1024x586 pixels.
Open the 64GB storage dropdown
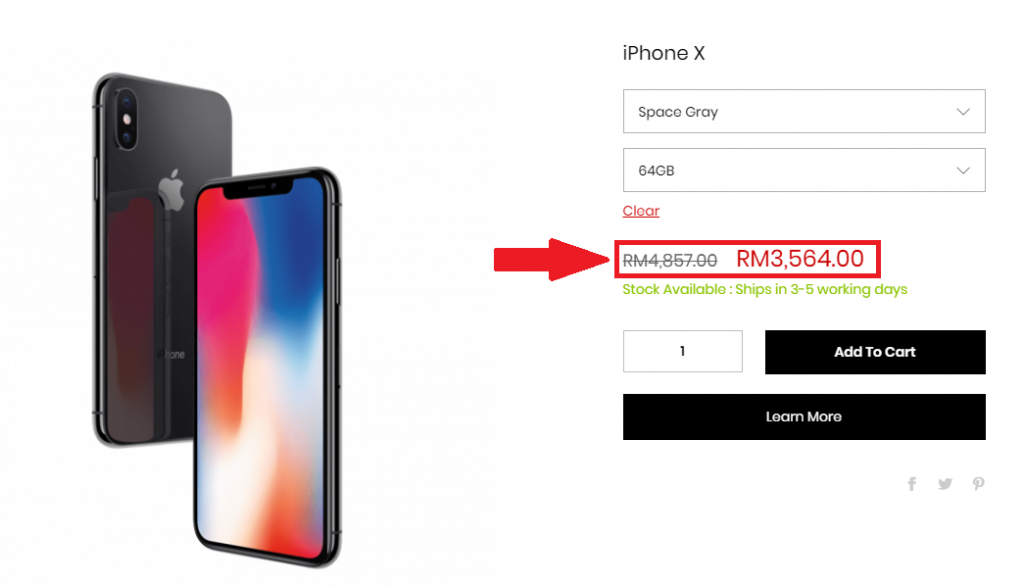click(x=804, y=170)
